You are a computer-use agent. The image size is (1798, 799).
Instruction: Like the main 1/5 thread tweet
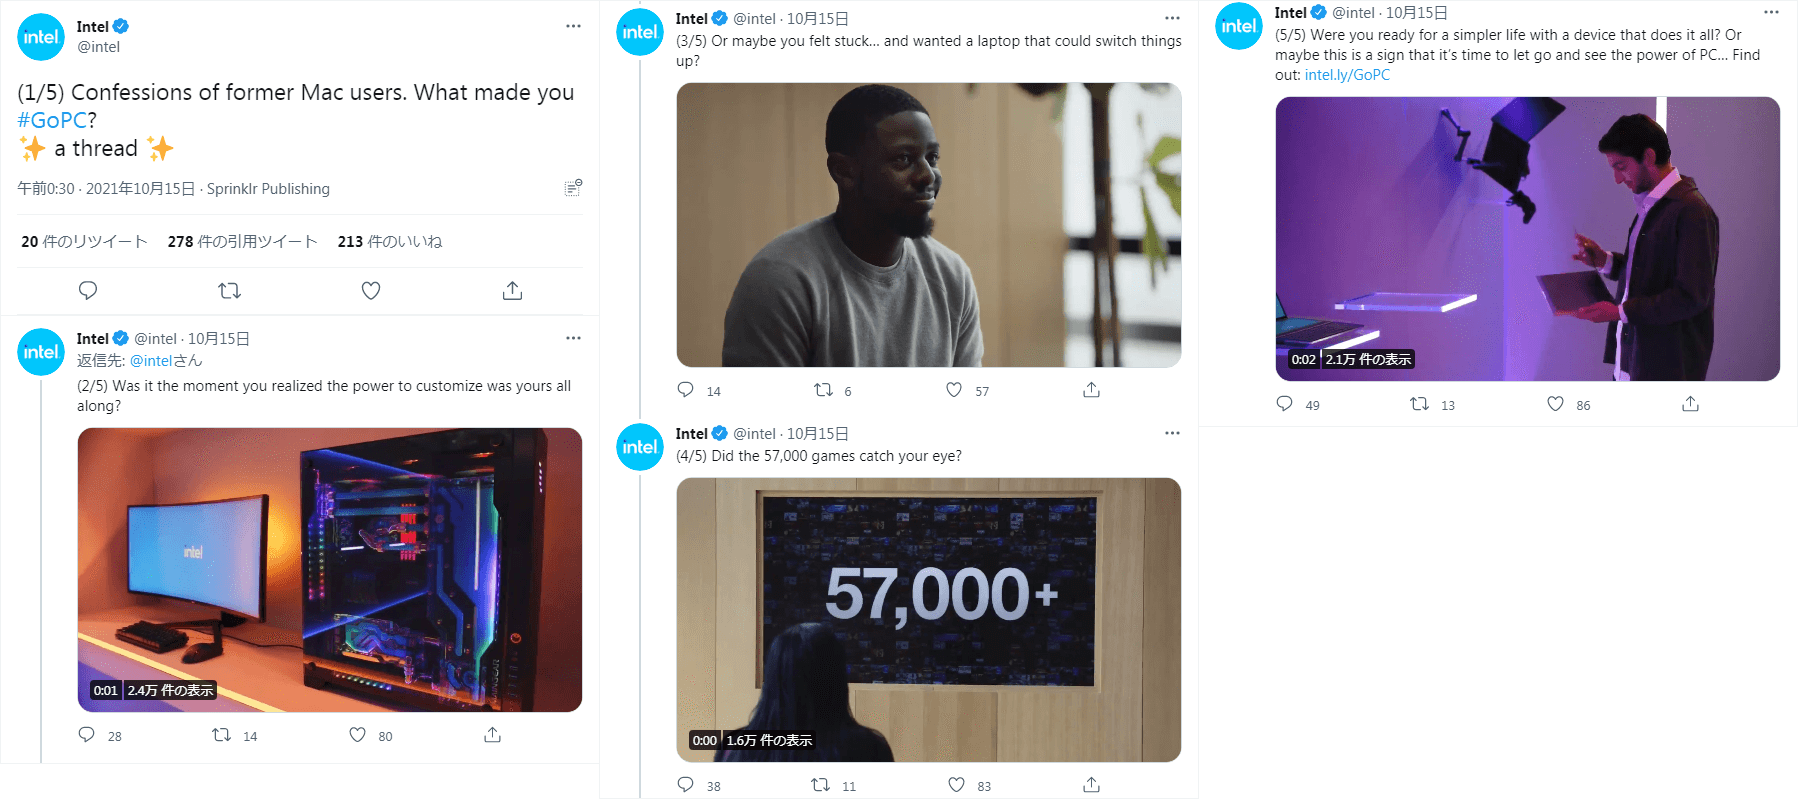point(371,291)
